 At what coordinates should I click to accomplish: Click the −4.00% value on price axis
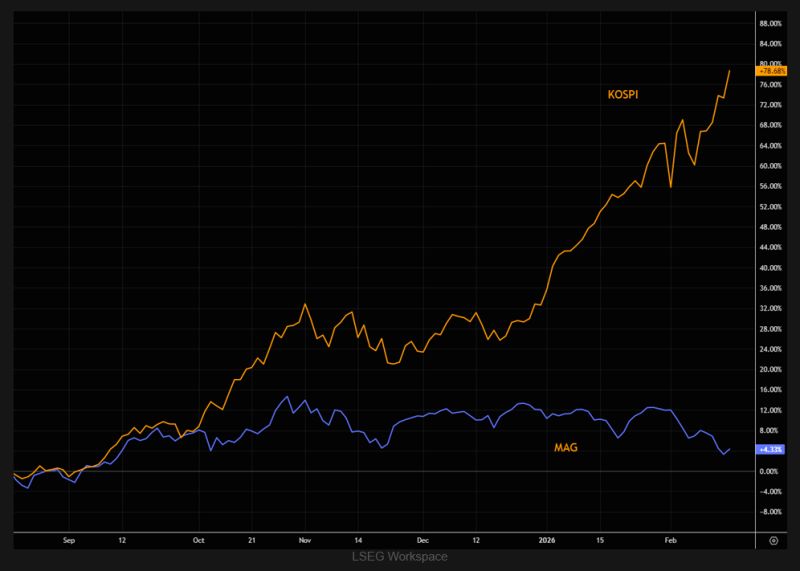769,491
